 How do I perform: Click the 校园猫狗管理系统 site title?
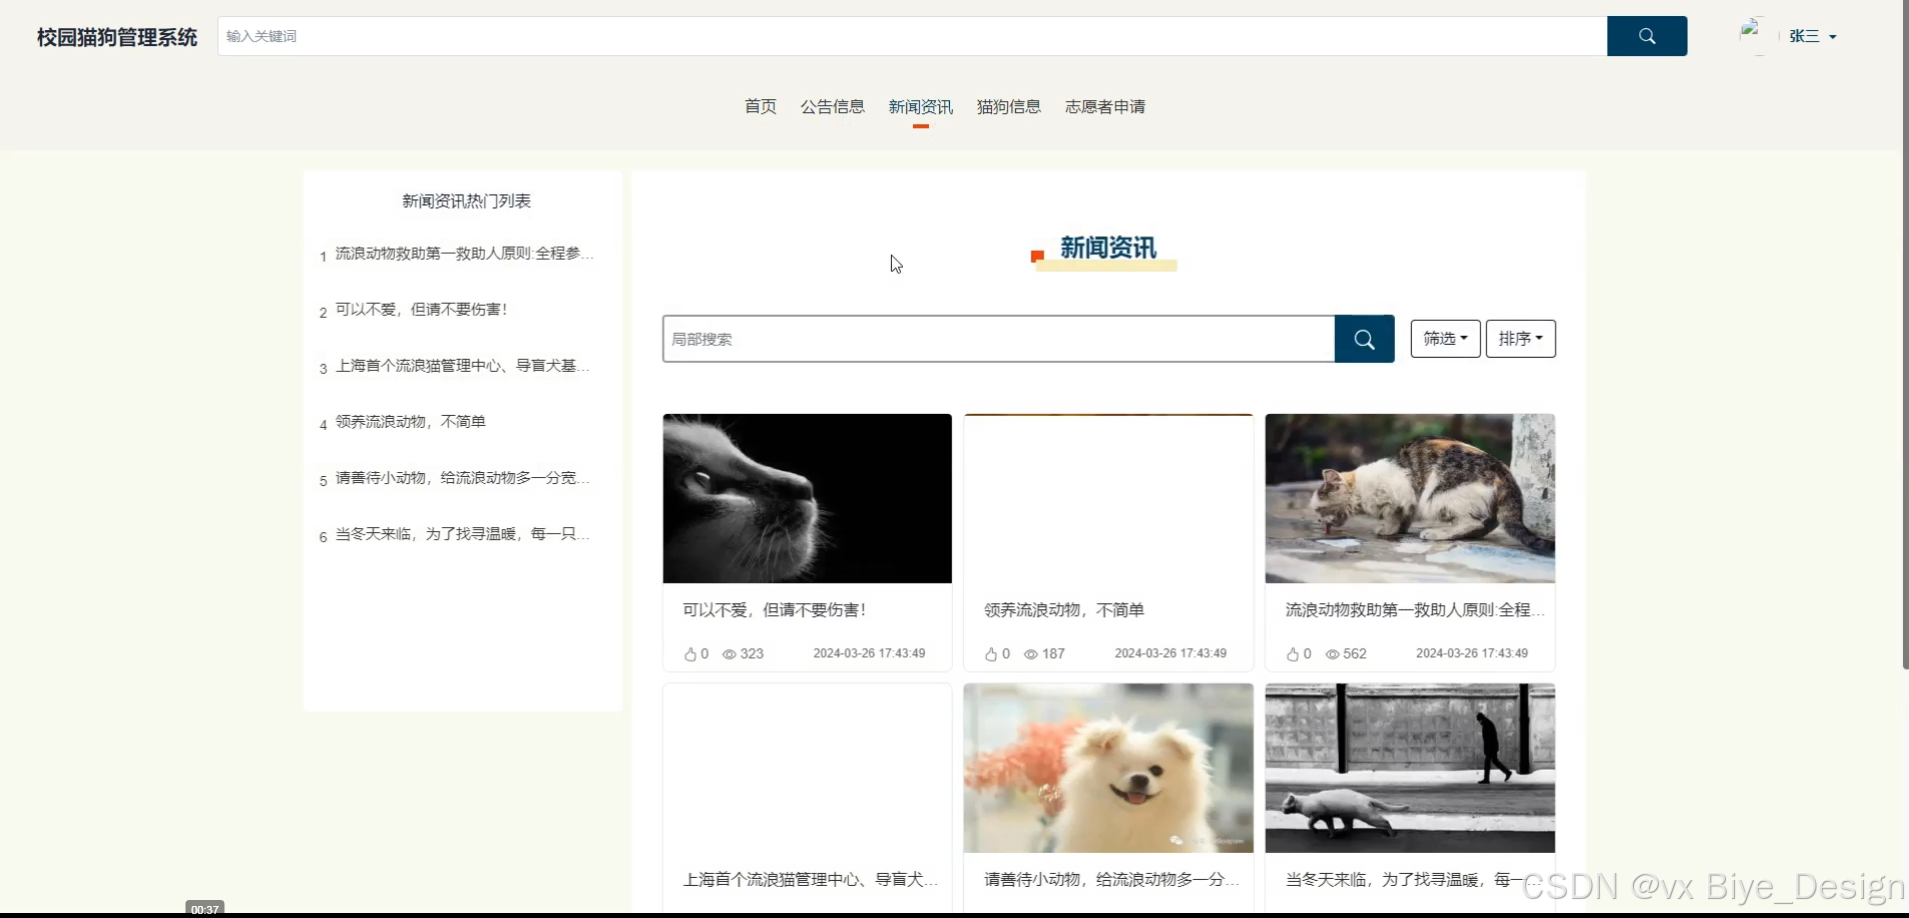point(117,37)
